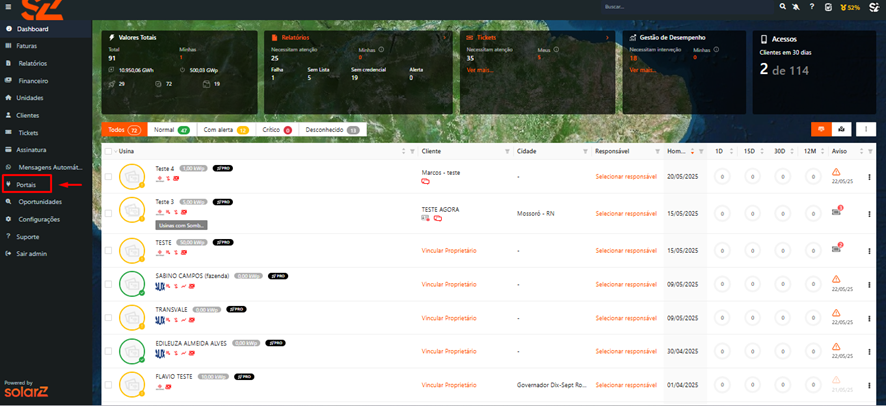Viewport: 886px width, 406px height.
Task: Tick the checkbox for the Teste 4 row
Action: click(x=108, y=177)
